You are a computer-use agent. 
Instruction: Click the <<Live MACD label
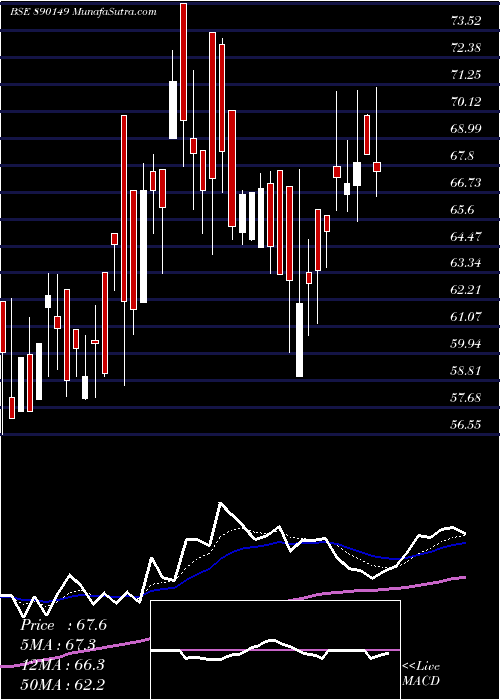[421, 674]
